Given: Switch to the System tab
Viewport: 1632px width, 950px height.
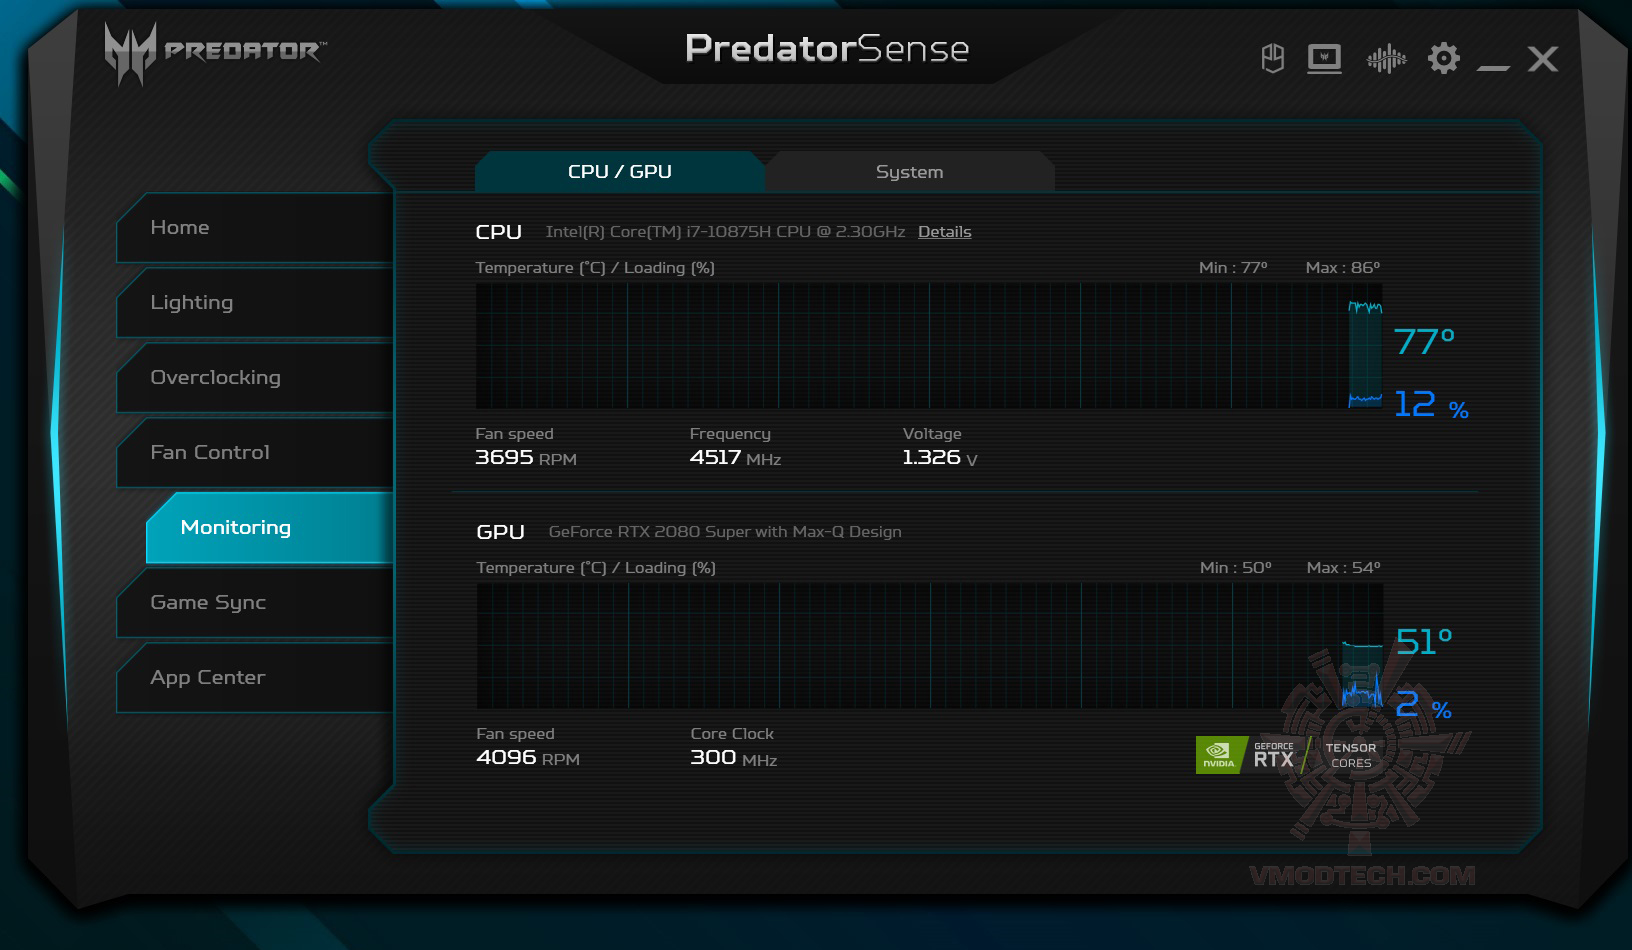Looking at the screenshot, I should click(909, 171).
